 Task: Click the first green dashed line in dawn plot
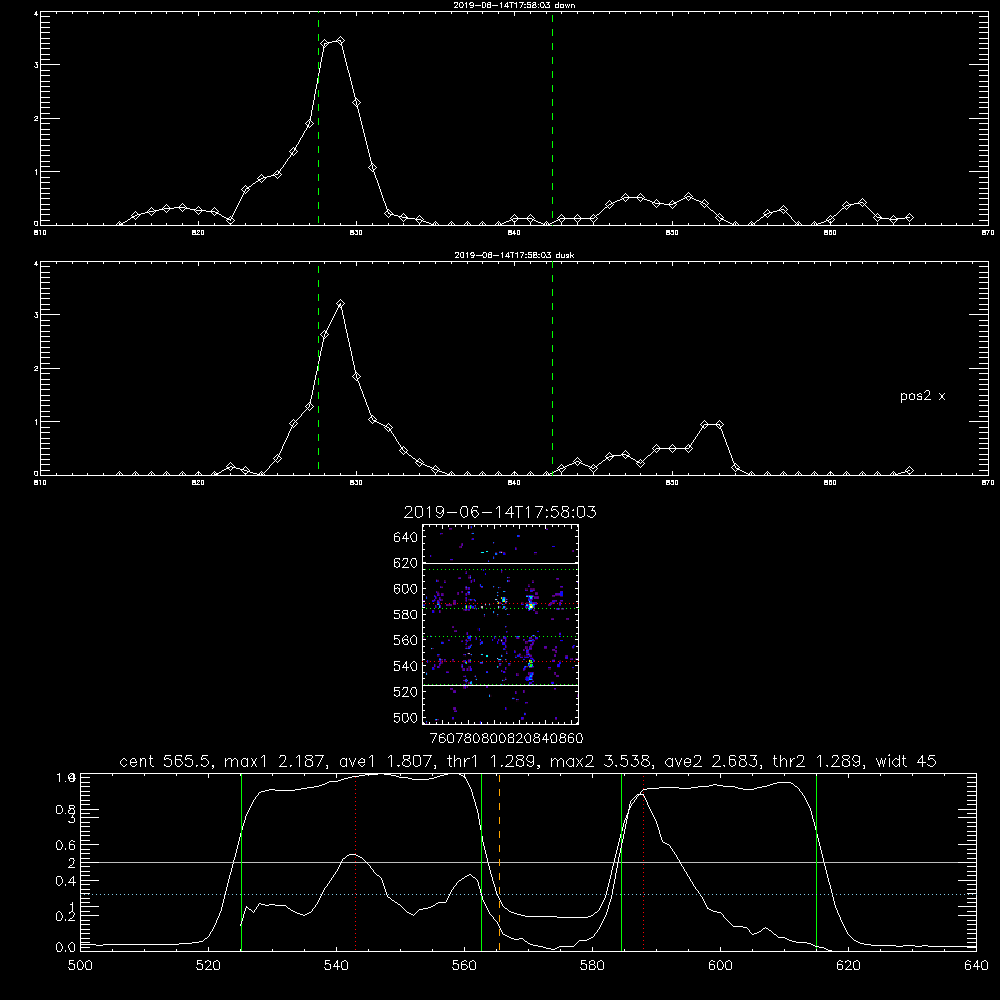pyautogui.click(x=318, y=118)
